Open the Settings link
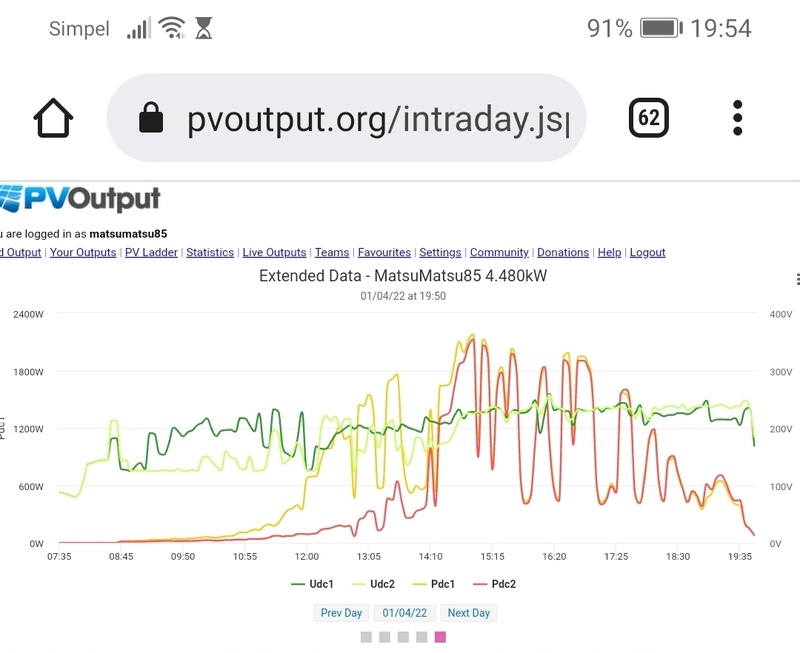The image size is (800, 653). coord(440,253)
